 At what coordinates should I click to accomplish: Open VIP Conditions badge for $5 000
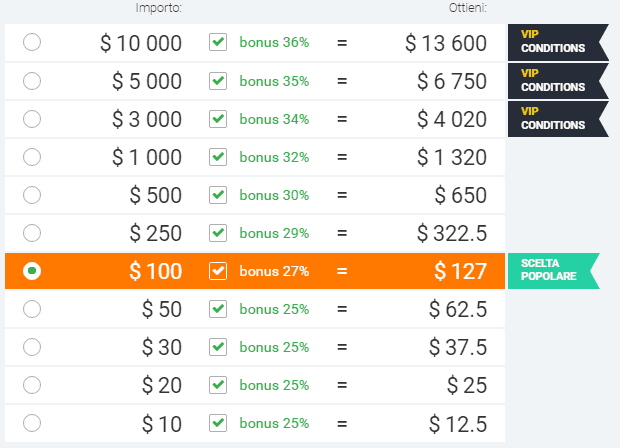(x=558, y=81)
